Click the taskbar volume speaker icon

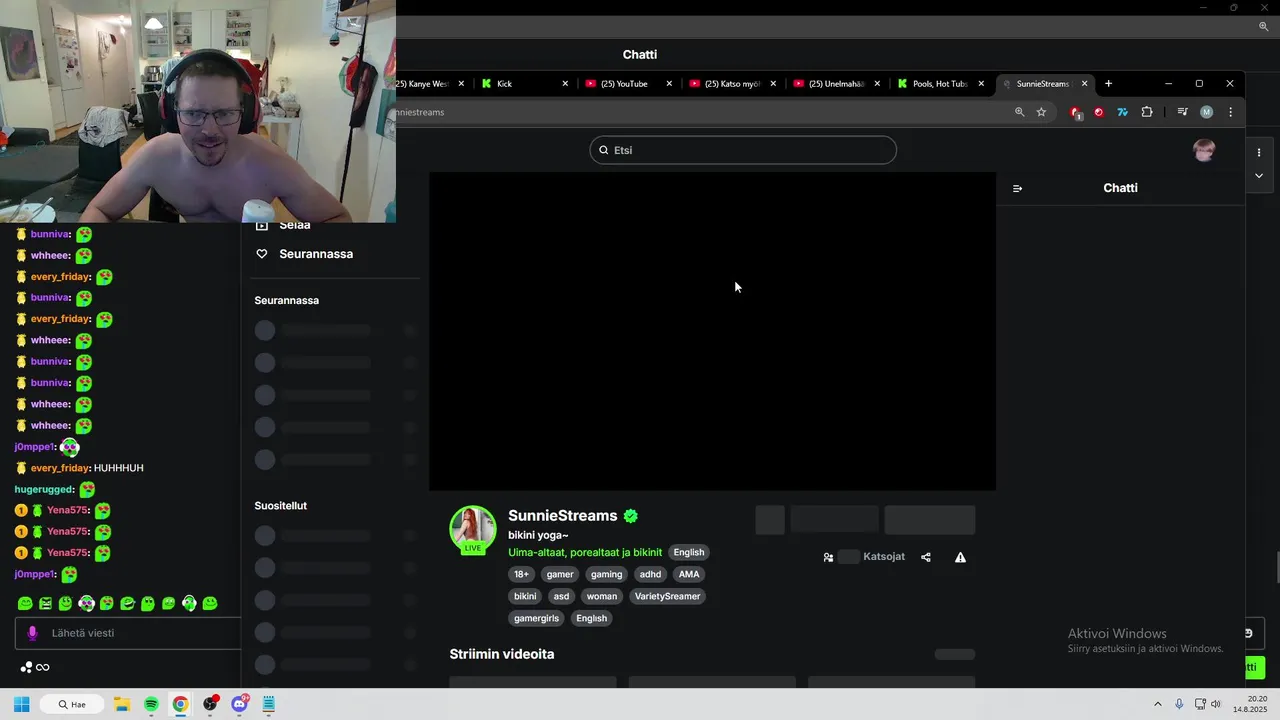[x=1216, y=704]
